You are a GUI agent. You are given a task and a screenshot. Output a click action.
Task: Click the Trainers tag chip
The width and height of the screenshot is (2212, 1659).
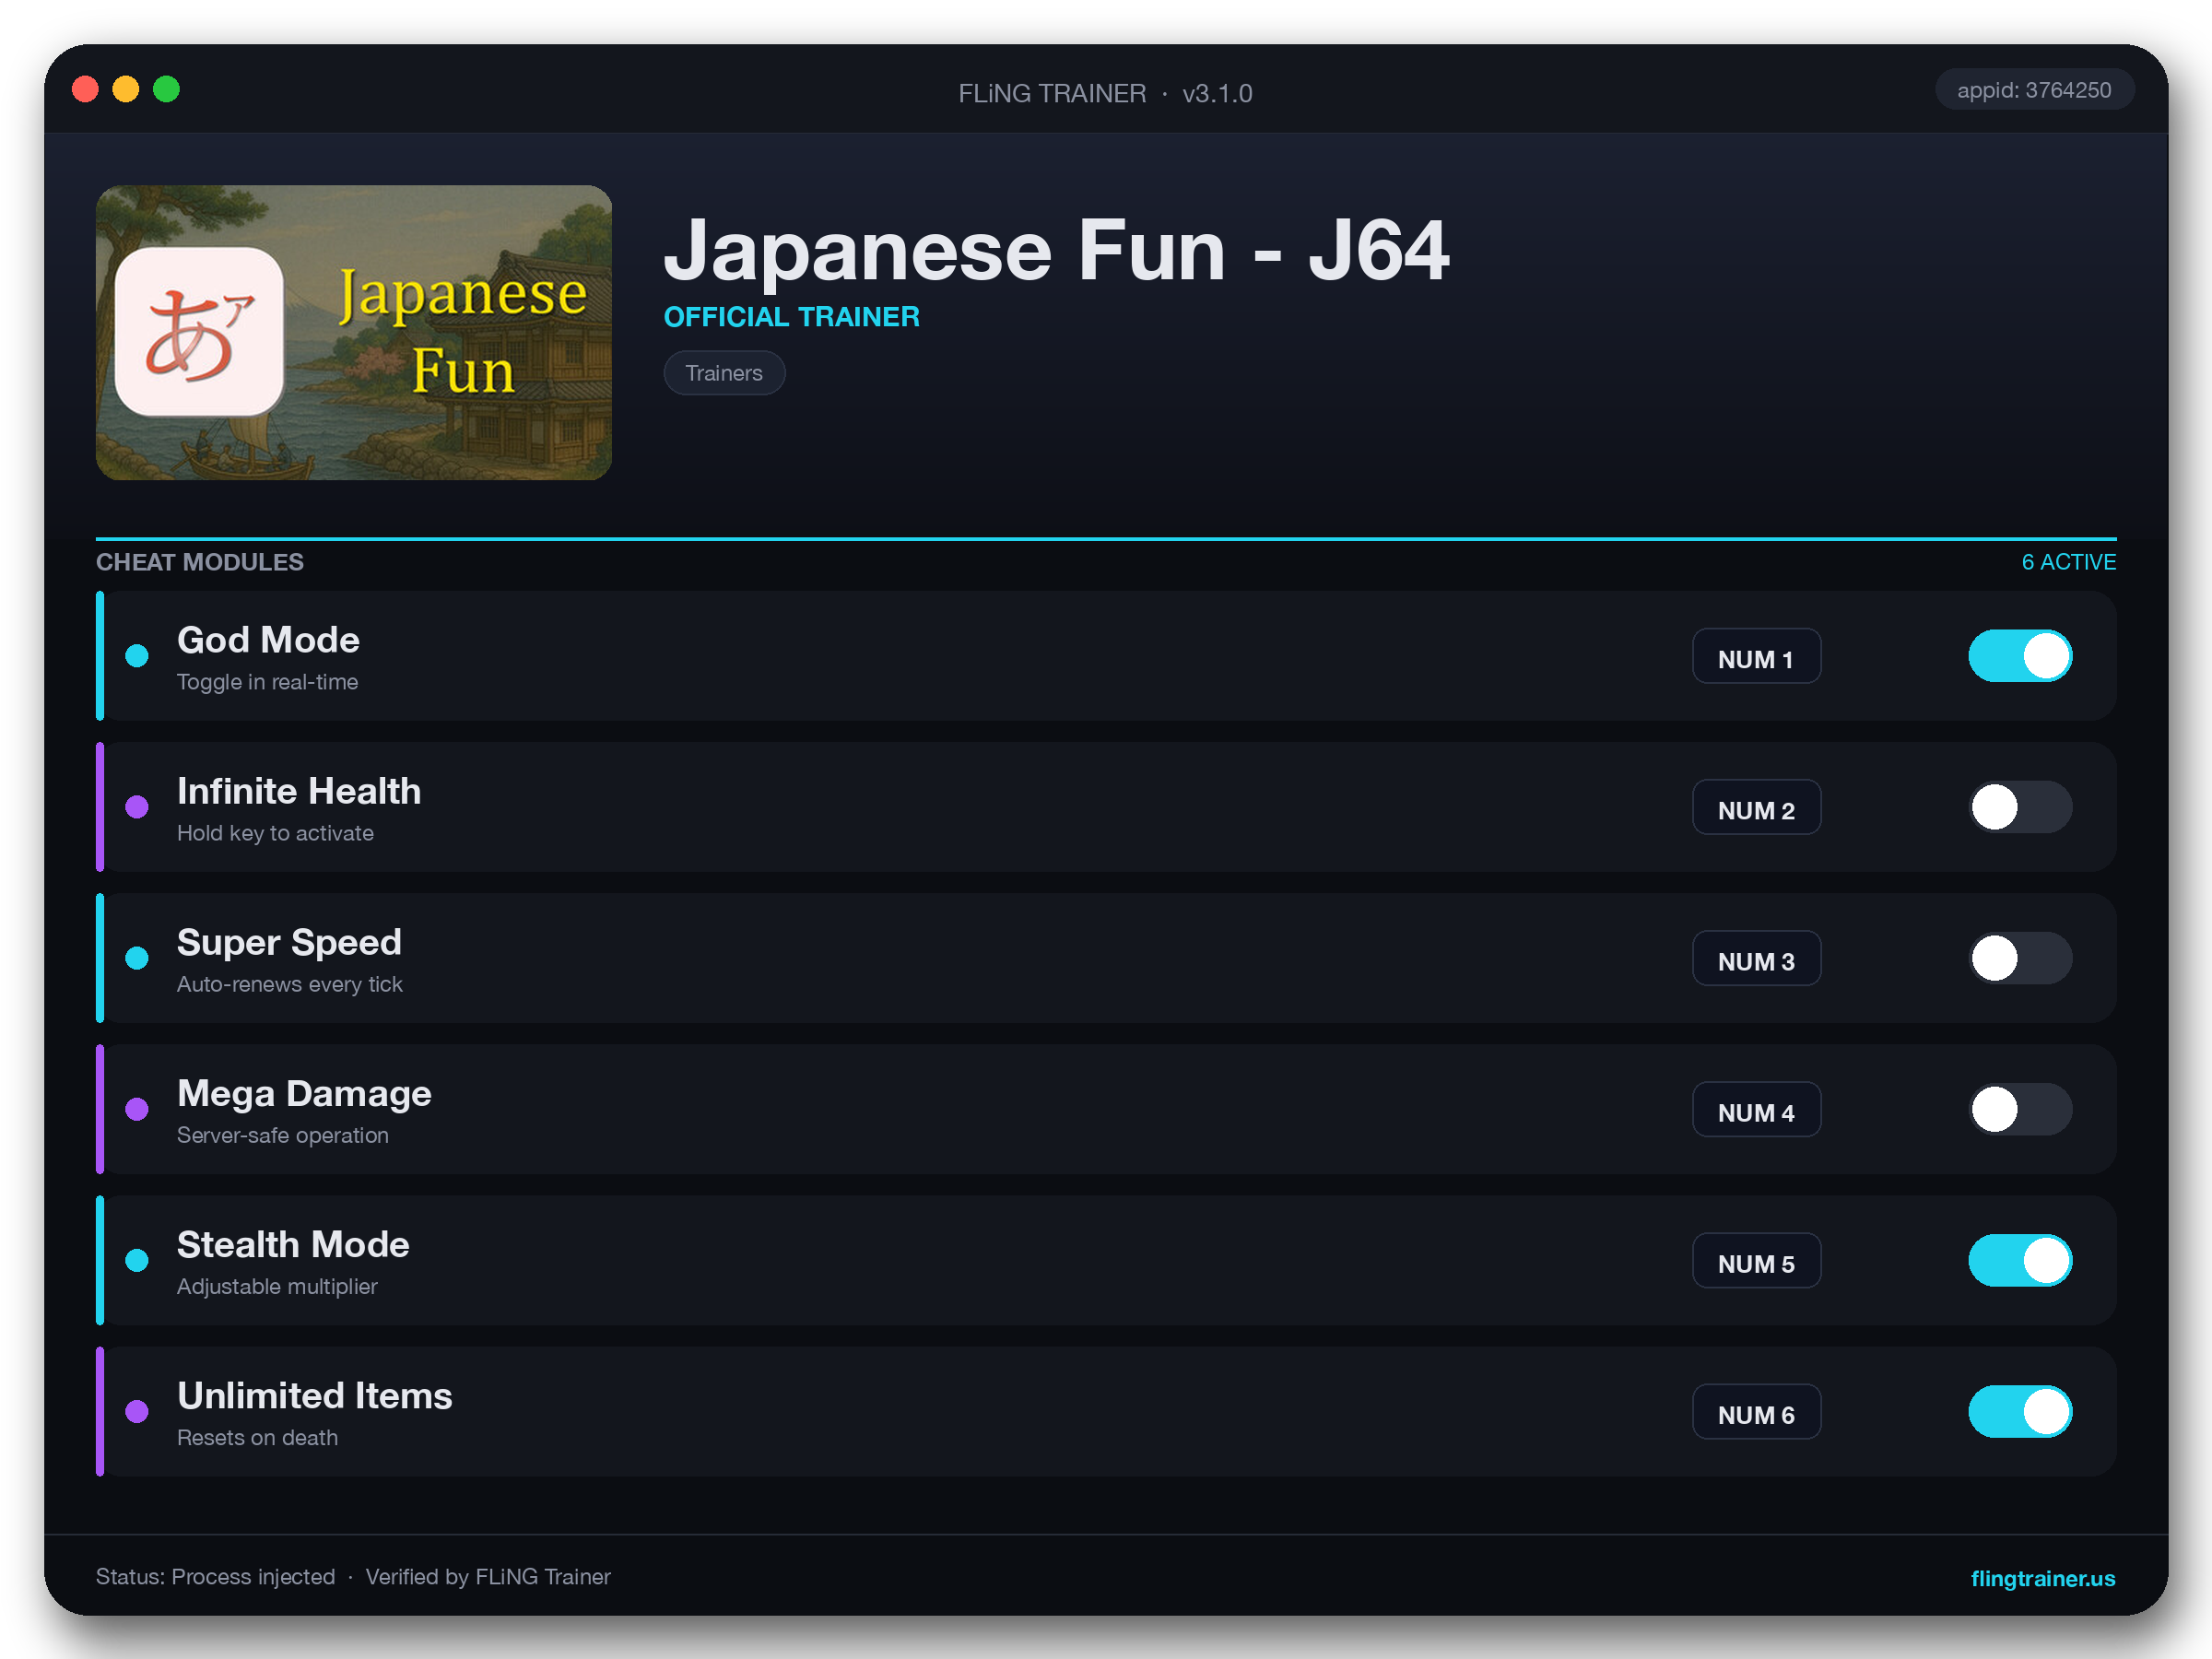(724, 373)
